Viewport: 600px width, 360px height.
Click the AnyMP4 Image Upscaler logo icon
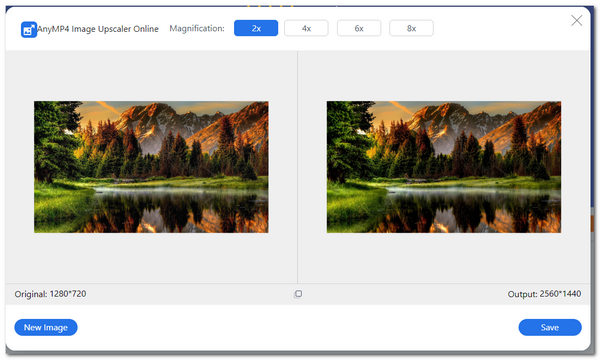(29, 29)
